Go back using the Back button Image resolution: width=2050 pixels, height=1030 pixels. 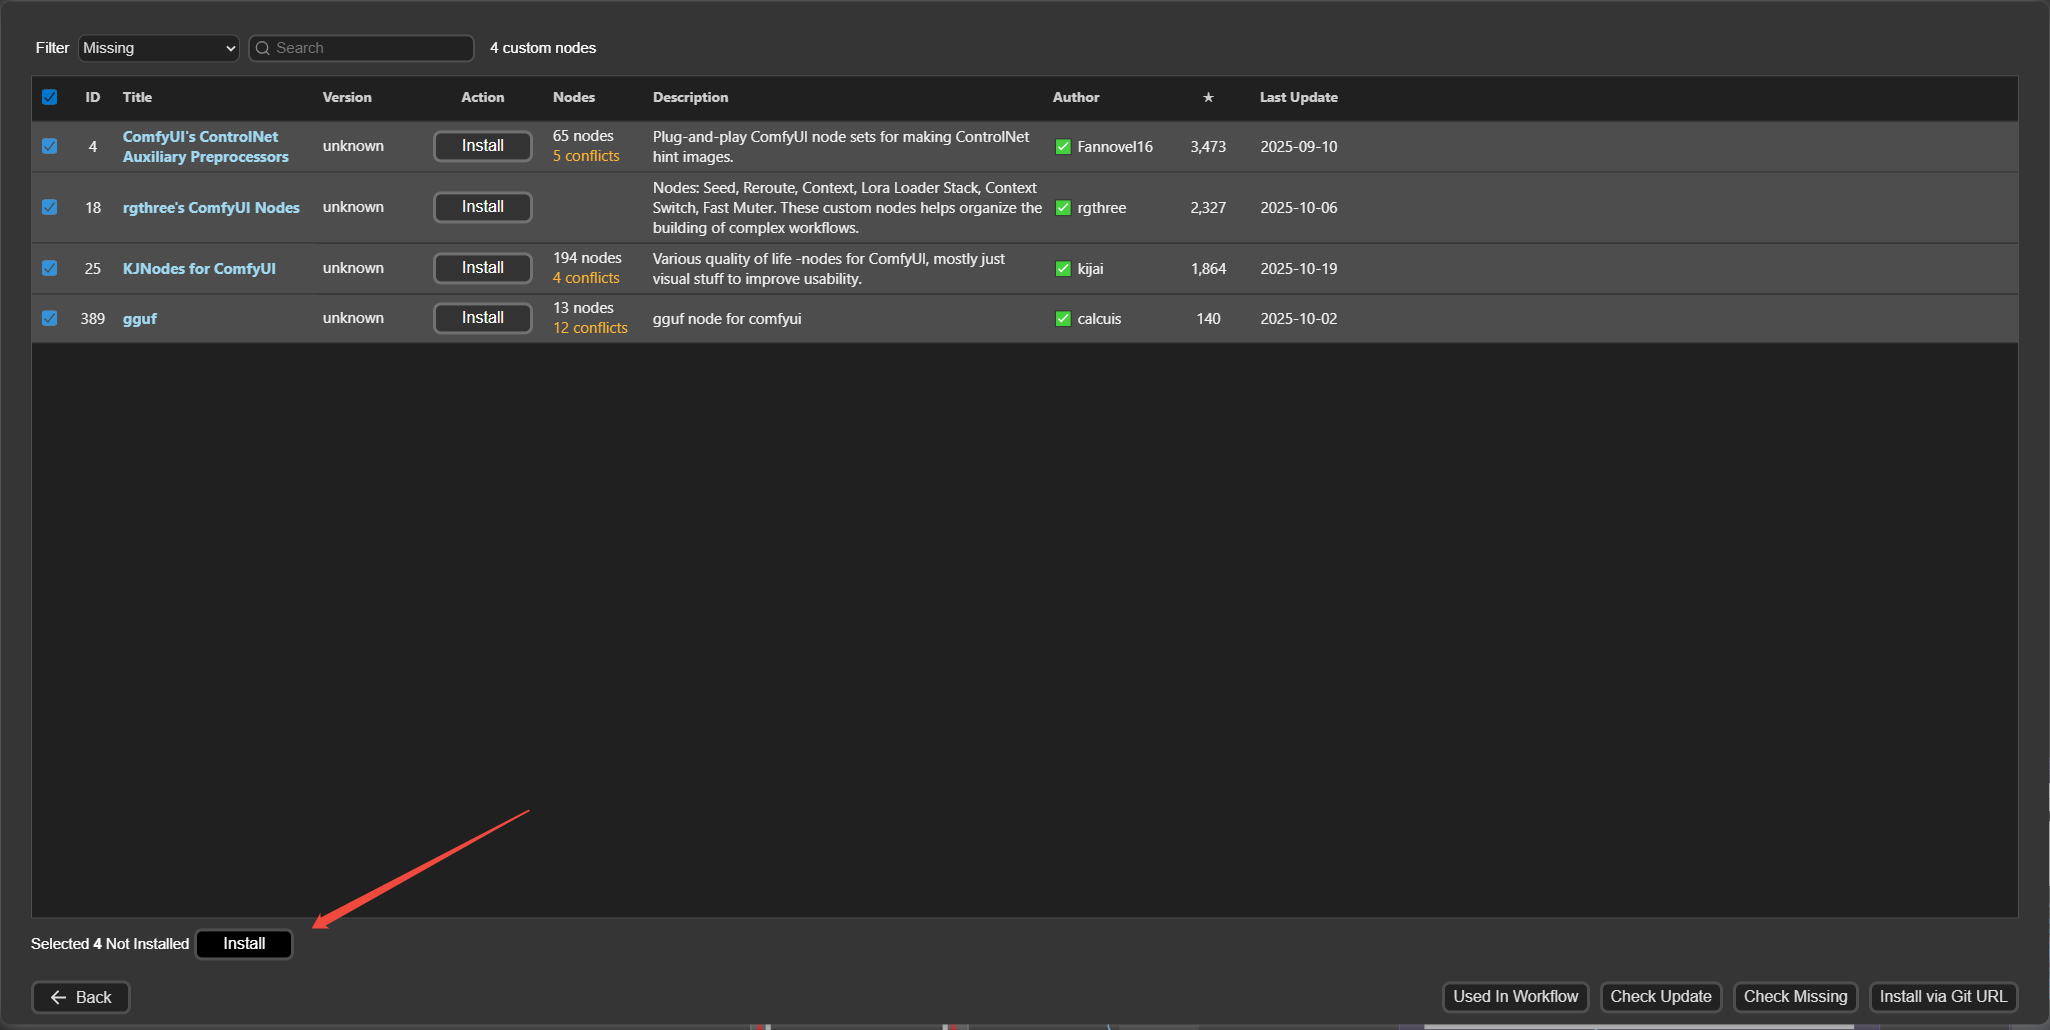click(81, 997)
